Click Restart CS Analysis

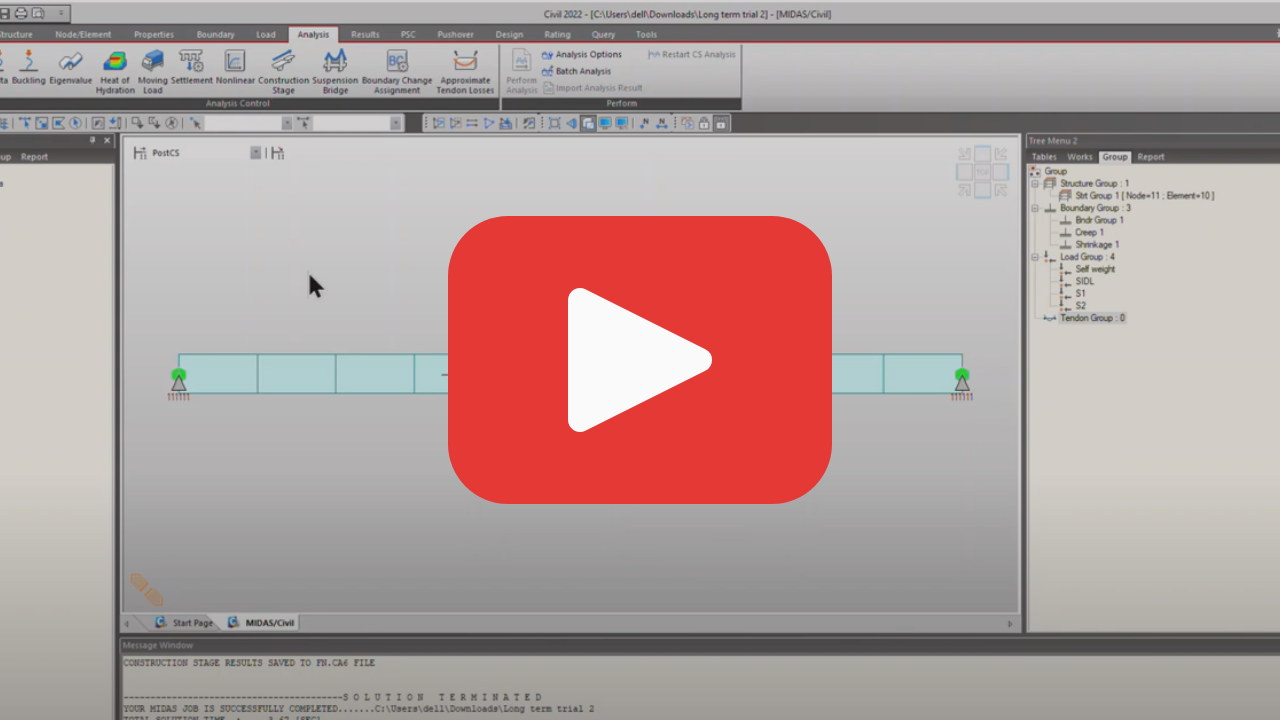(691, 55)
